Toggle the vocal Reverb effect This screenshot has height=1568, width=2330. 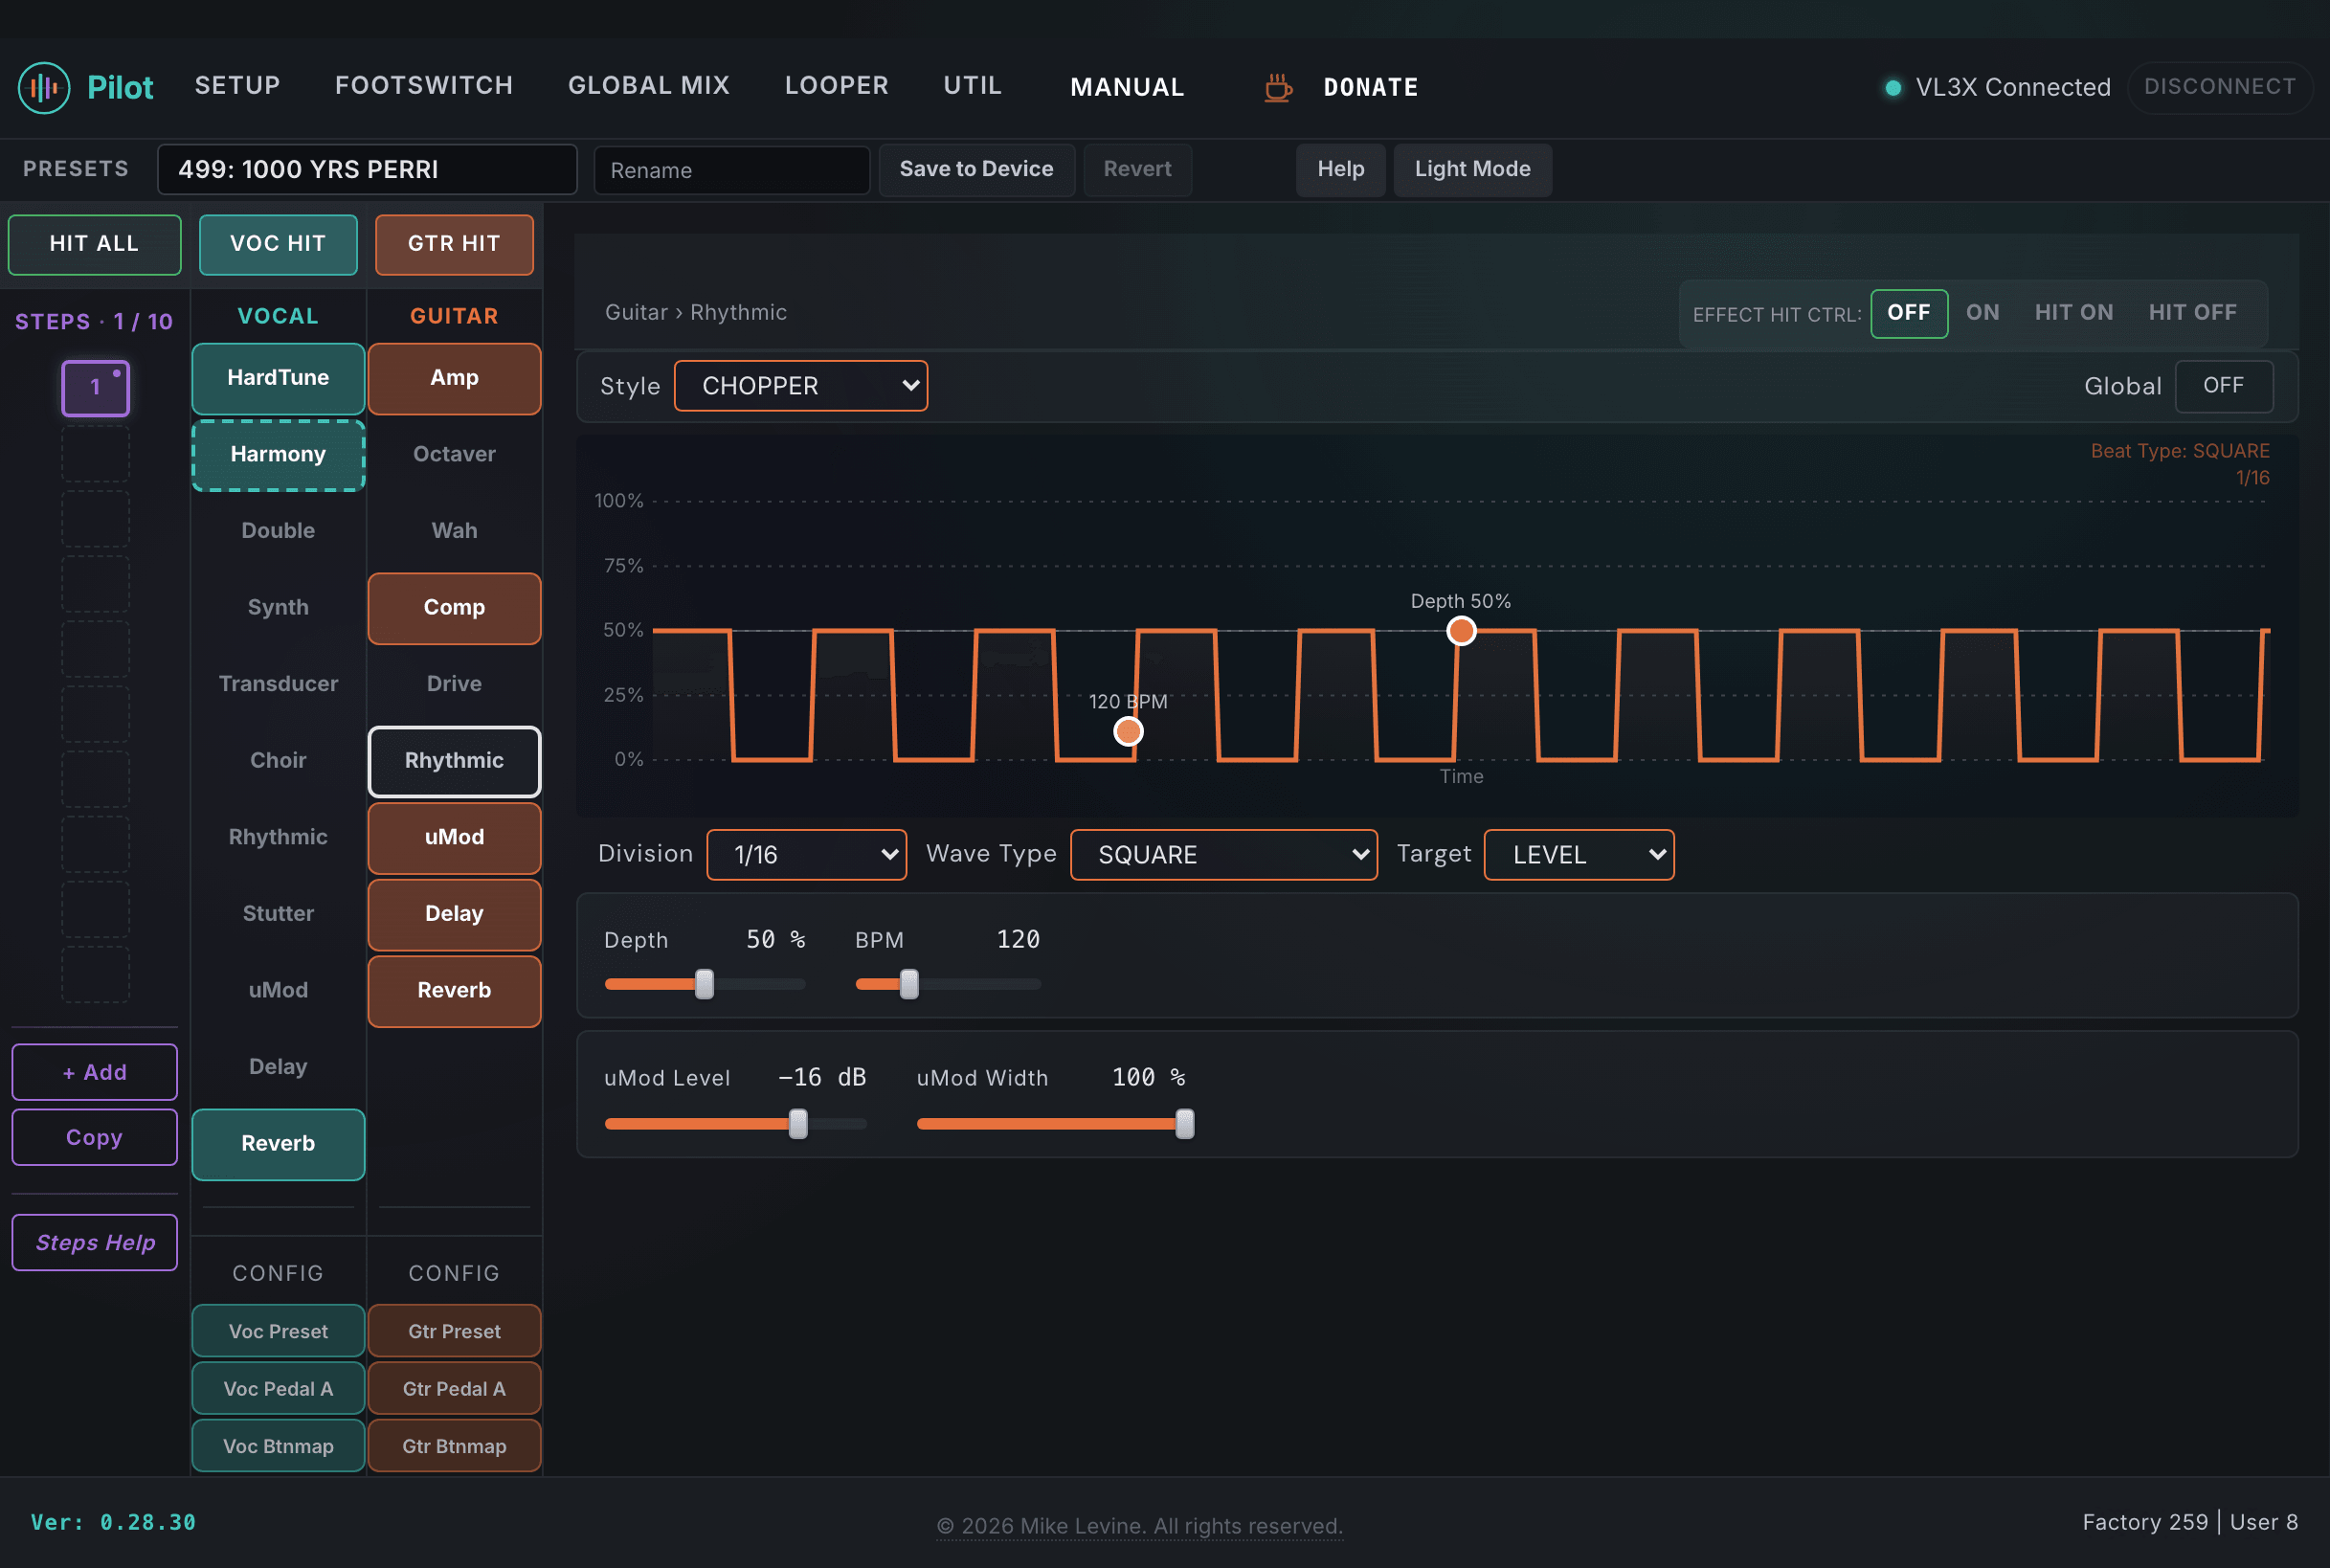pos(278,1144)
